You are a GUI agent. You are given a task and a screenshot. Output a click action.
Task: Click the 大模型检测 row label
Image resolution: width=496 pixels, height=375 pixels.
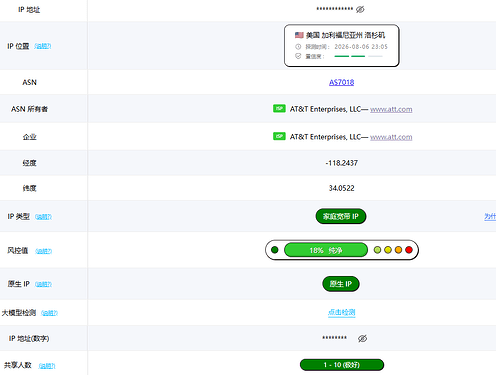tap(19, 313)
